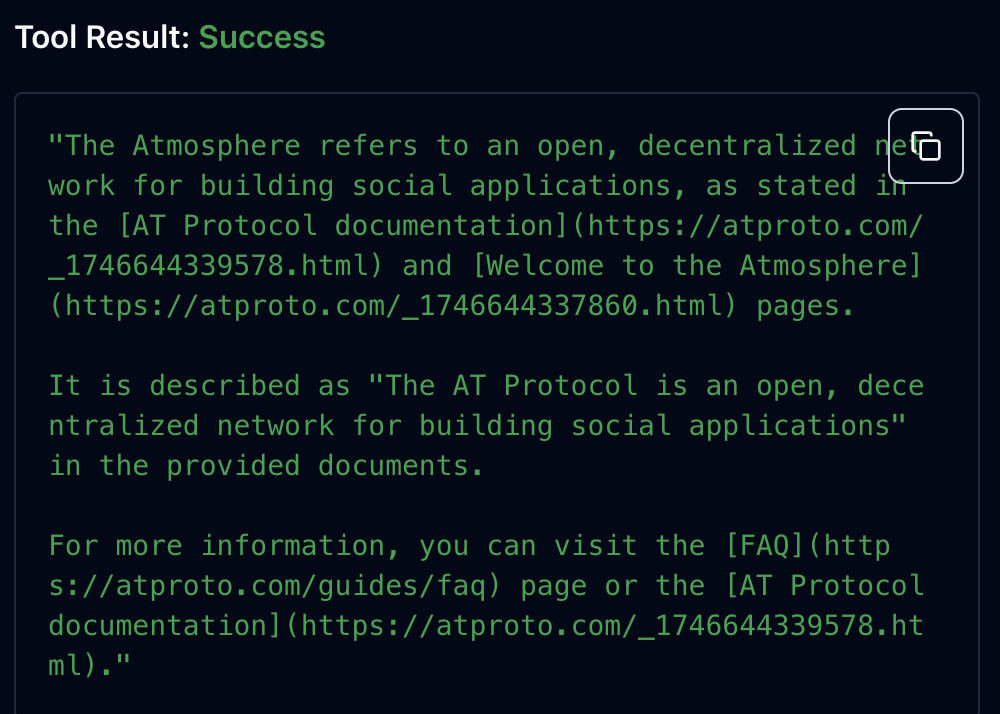
Task: Click the green Success status label
Action: pyautogui.click(x=262, y=37)
